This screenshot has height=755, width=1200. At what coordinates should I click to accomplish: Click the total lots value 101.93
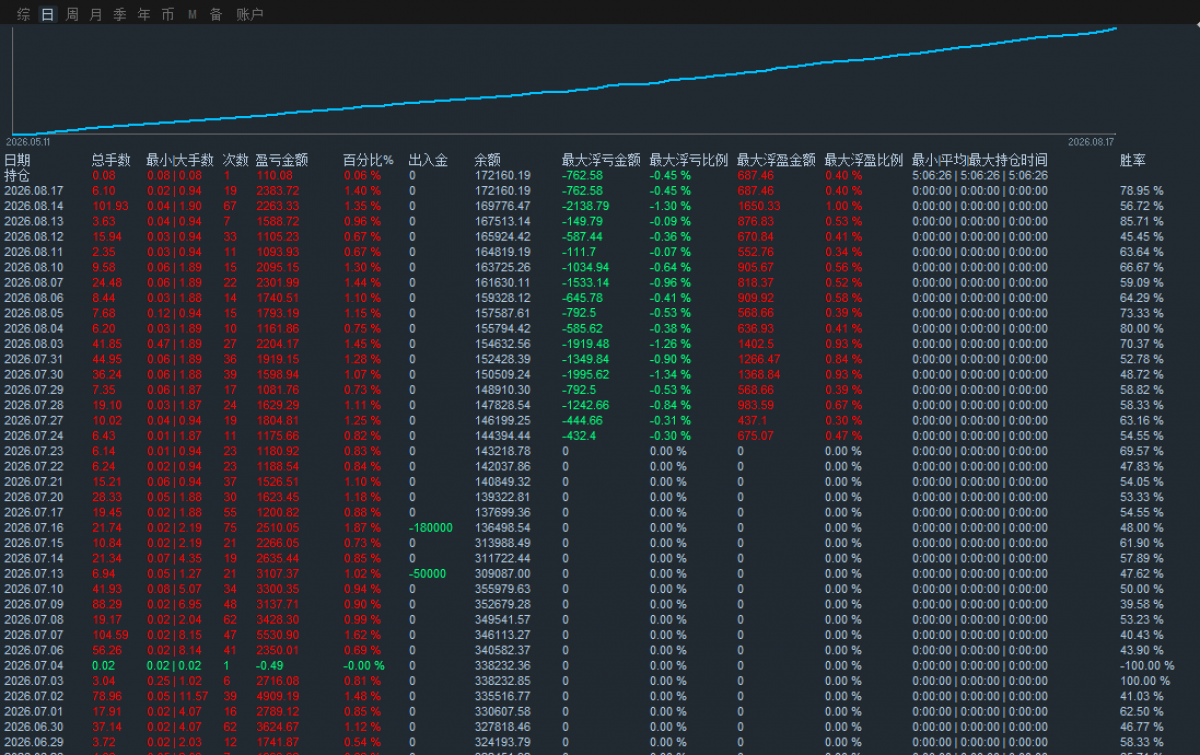109,206
